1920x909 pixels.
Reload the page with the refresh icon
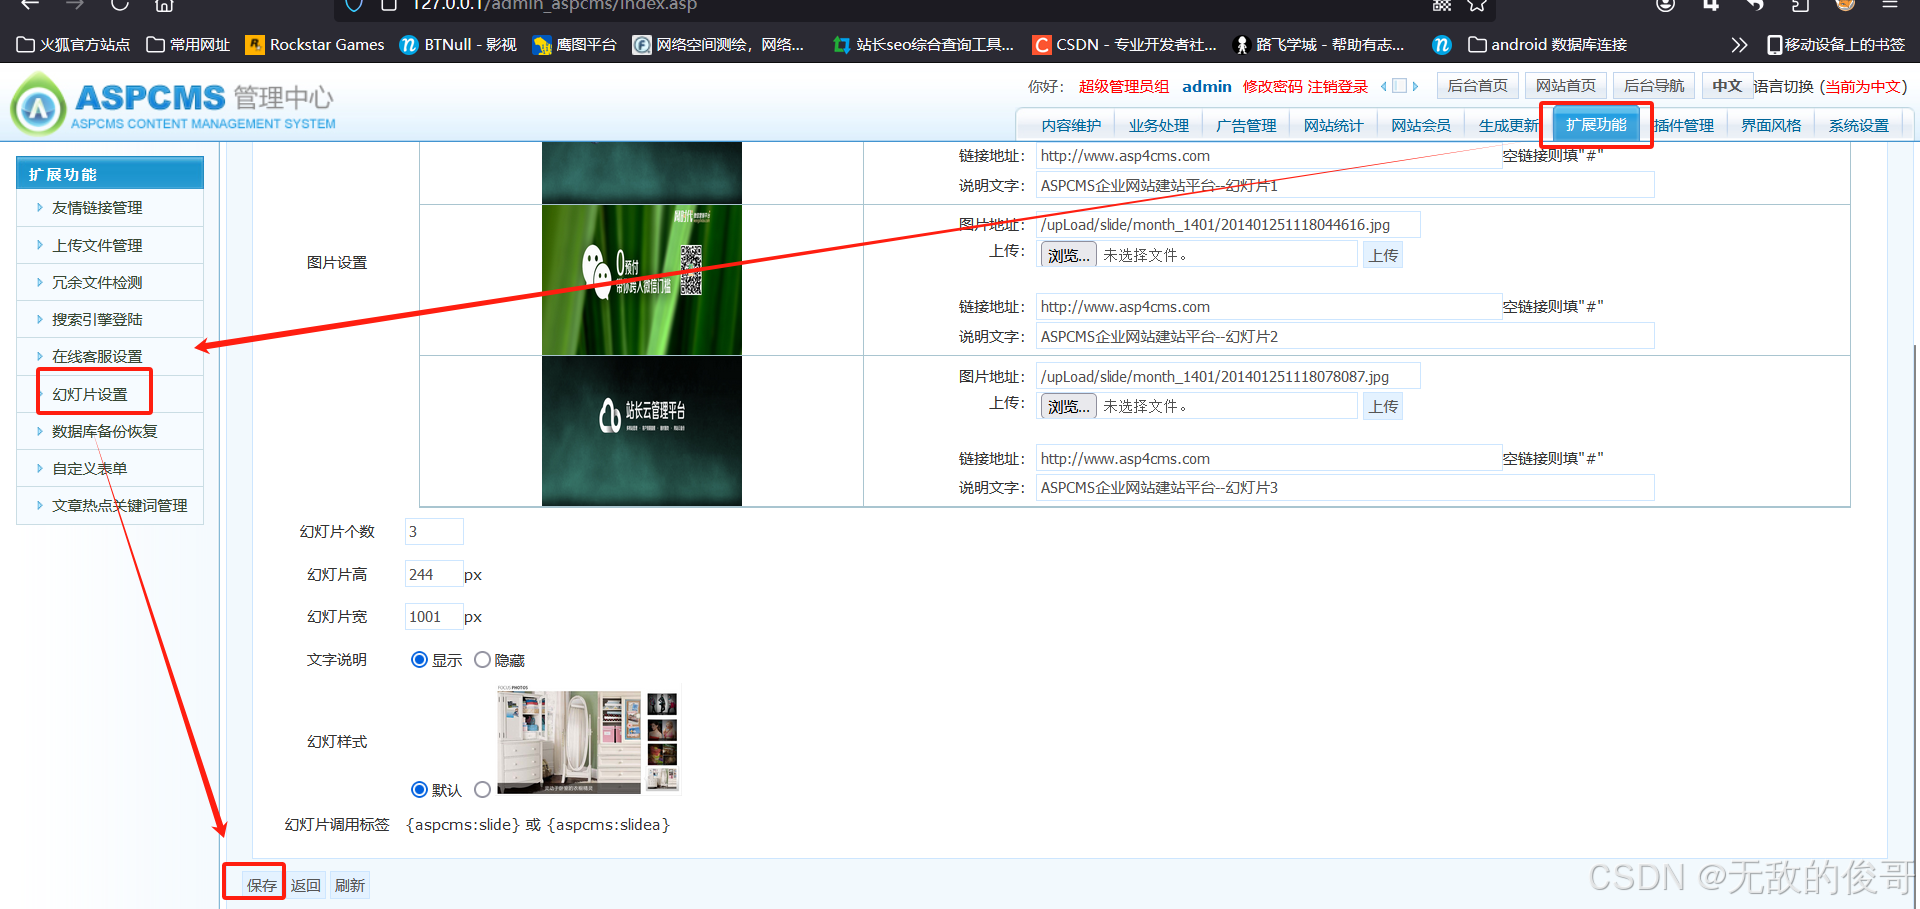click(119, 6)
